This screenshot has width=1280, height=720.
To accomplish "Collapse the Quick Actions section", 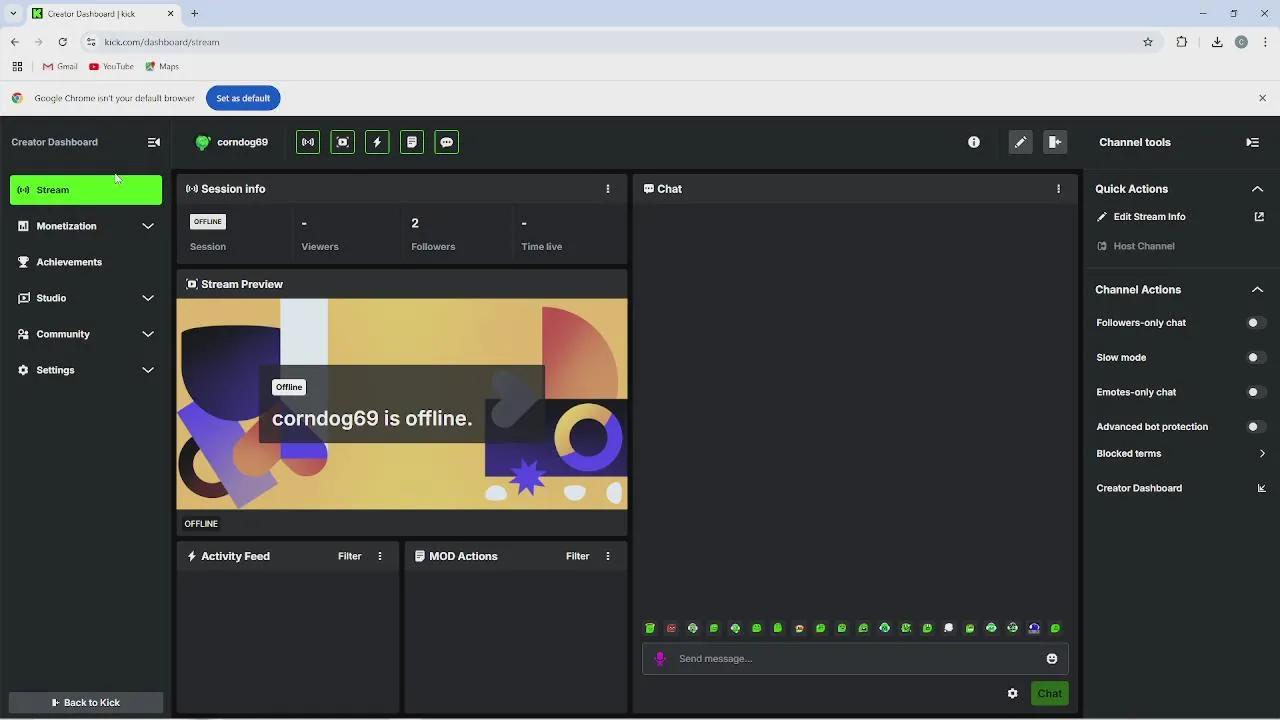I will 1257,189.
